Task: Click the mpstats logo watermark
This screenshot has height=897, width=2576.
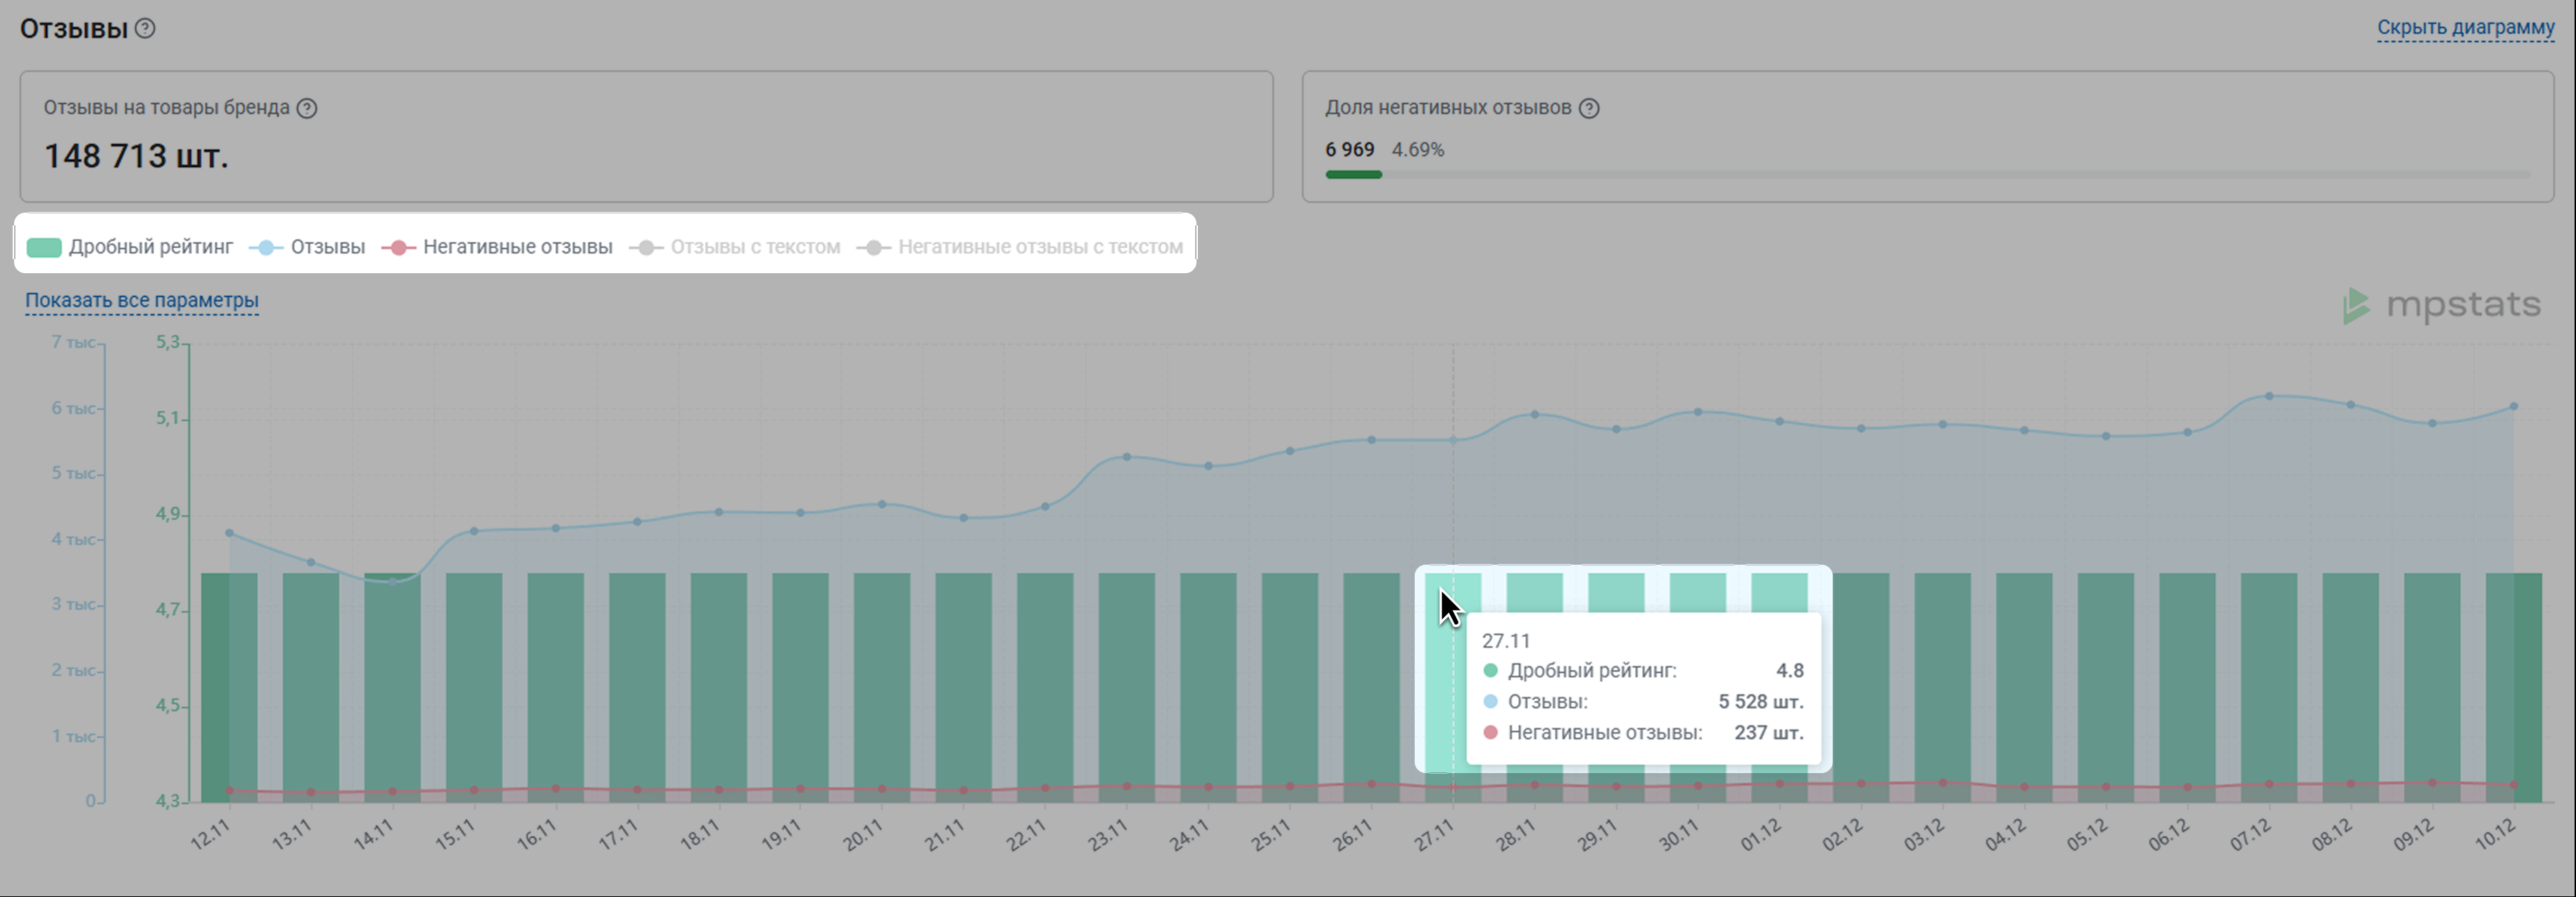Action: coord(2441,305)
